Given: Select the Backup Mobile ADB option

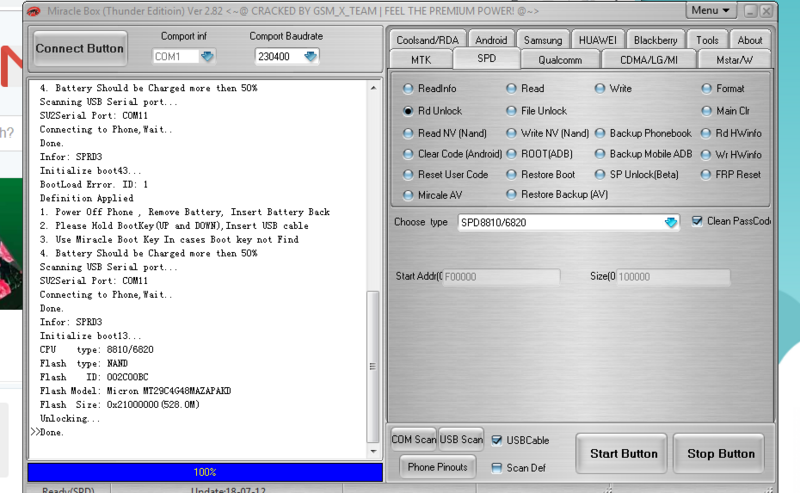Looking at the screenshot, I should 643,154.
